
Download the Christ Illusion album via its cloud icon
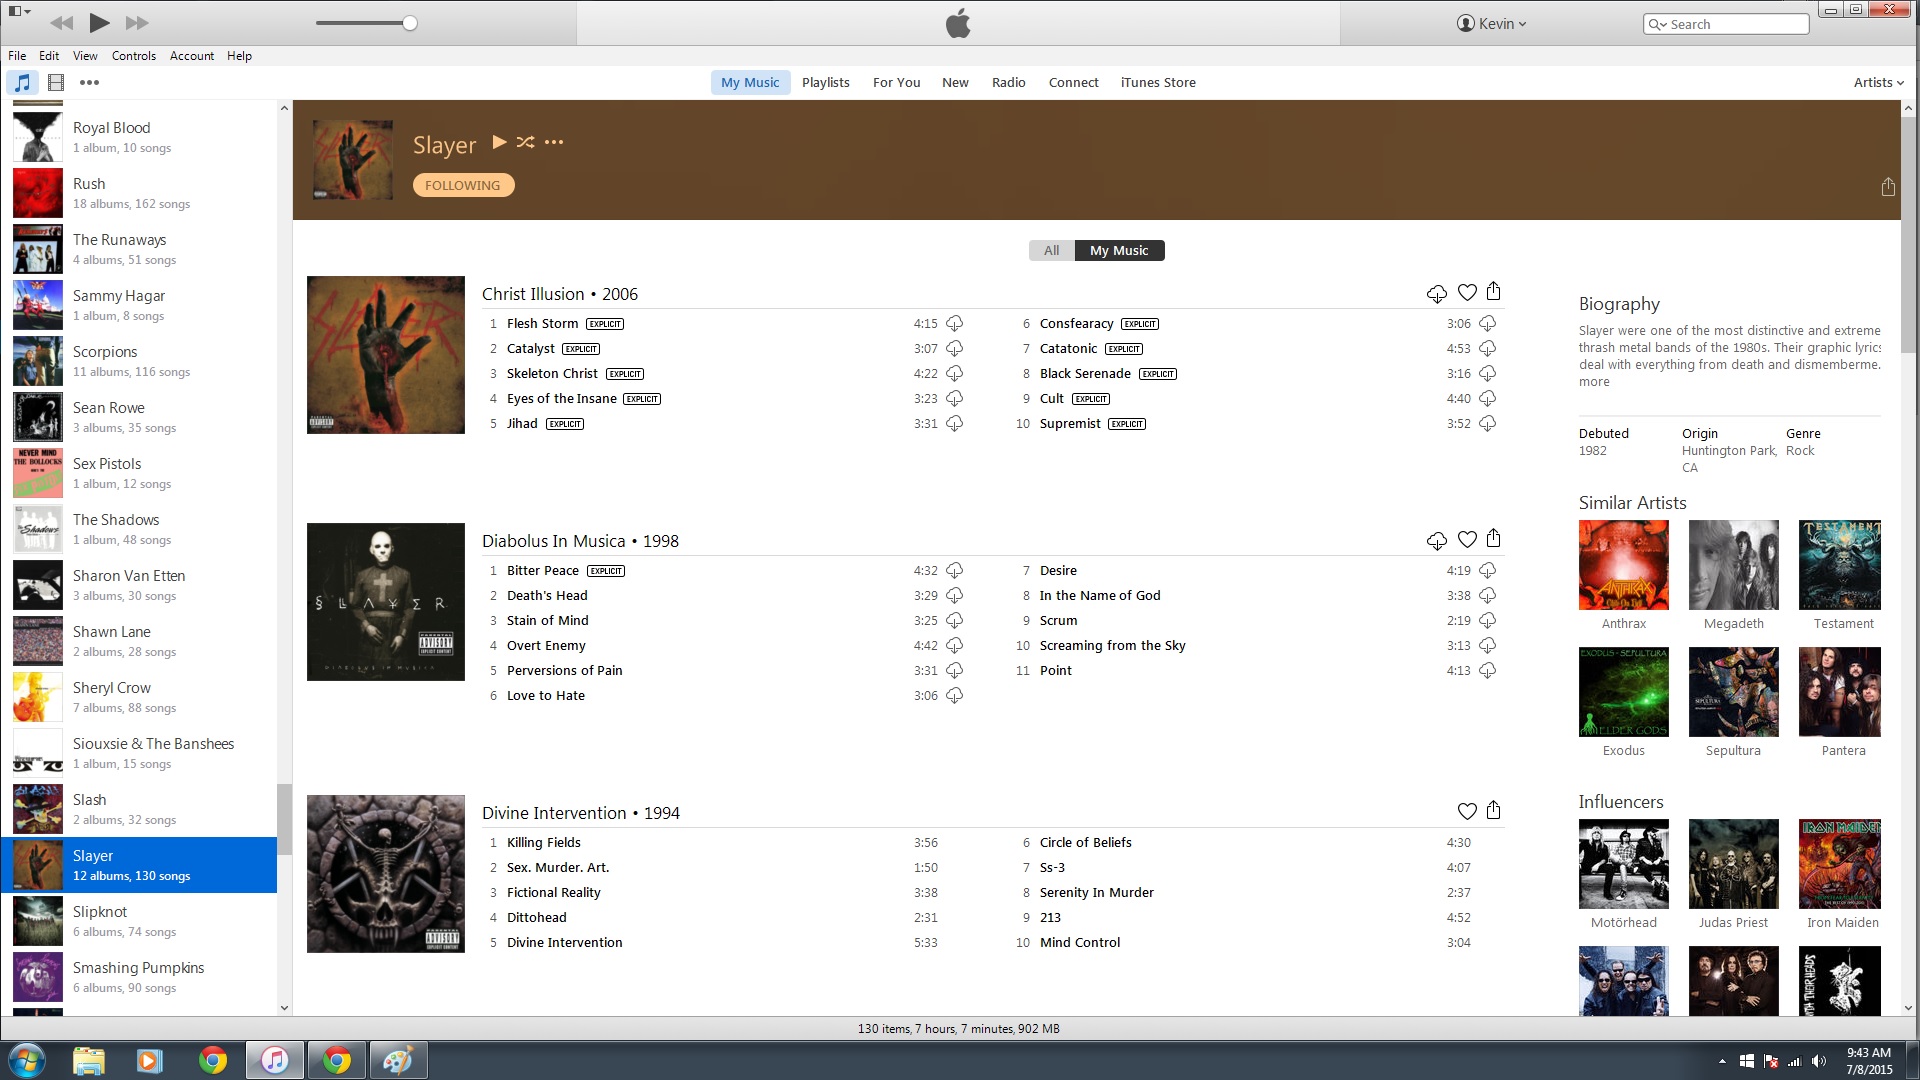click(1436, 293)
